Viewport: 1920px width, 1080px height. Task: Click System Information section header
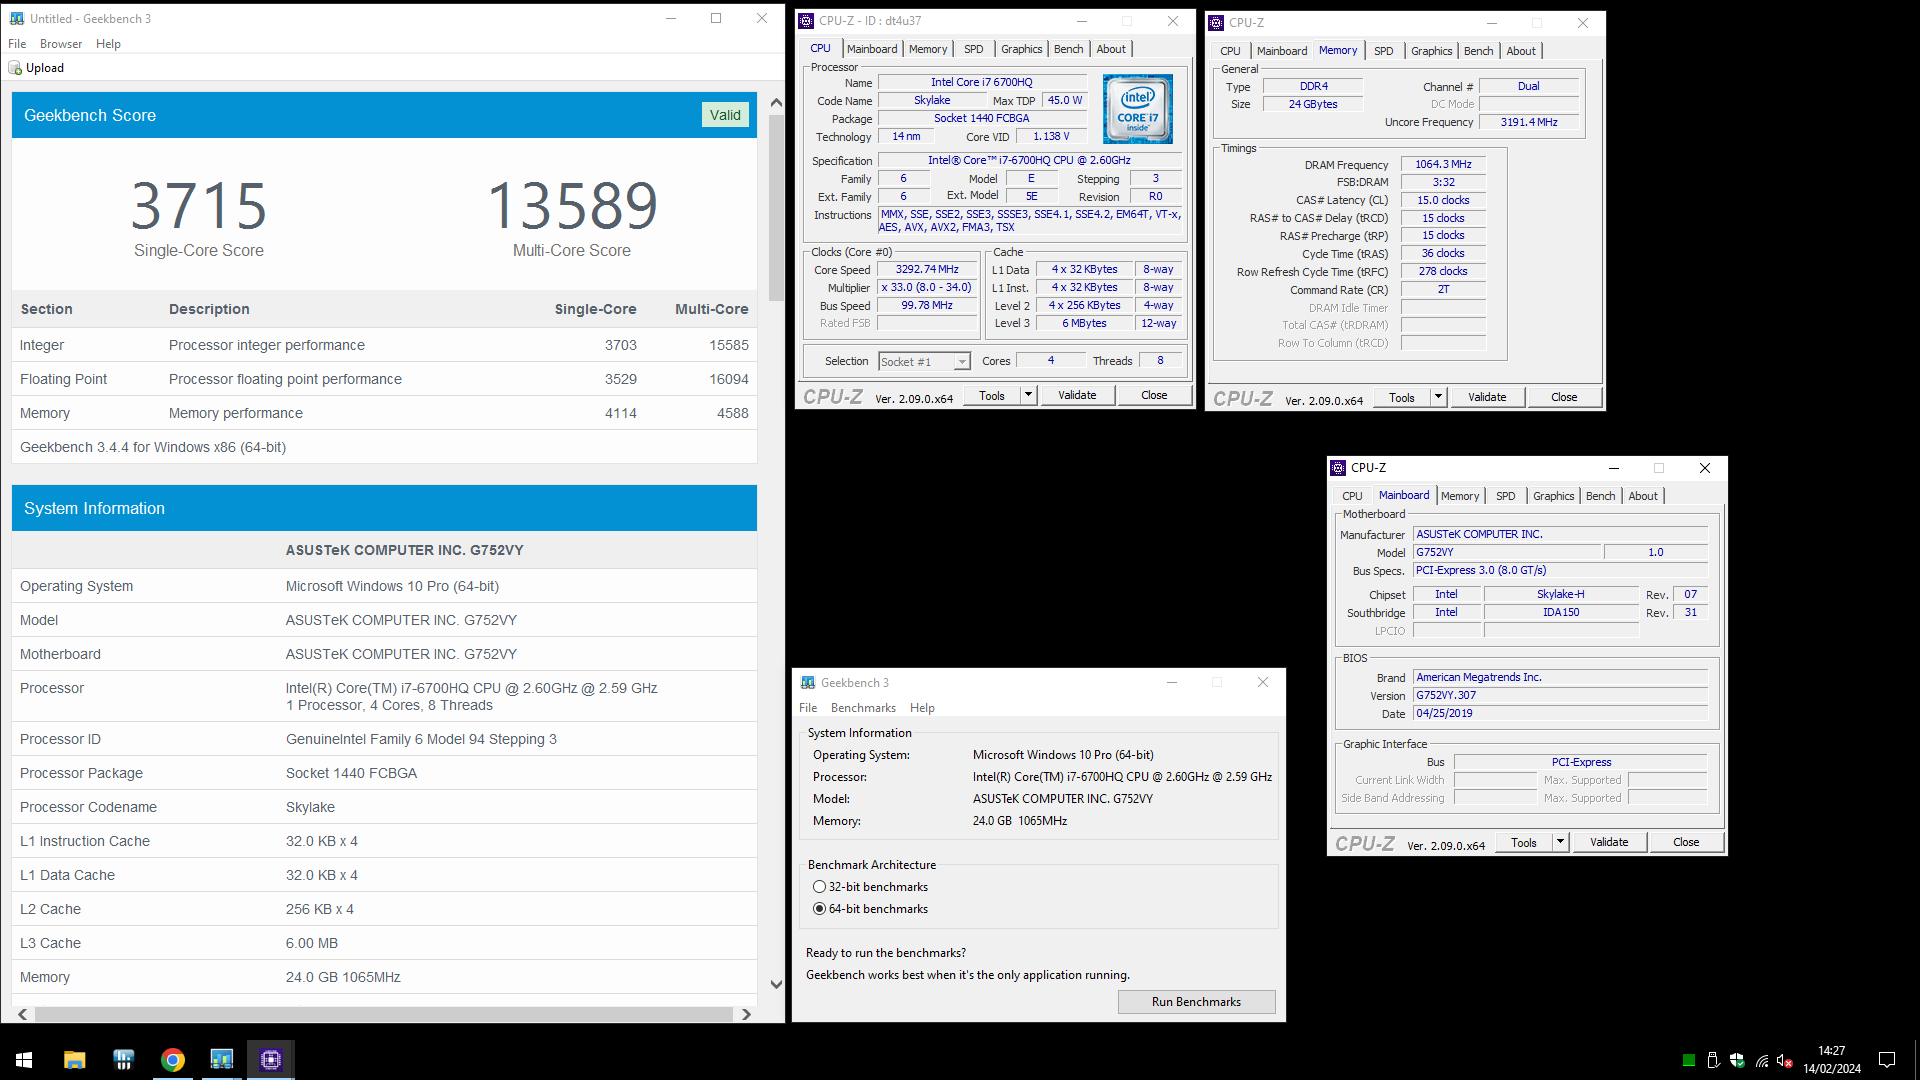tap(384, 508)
